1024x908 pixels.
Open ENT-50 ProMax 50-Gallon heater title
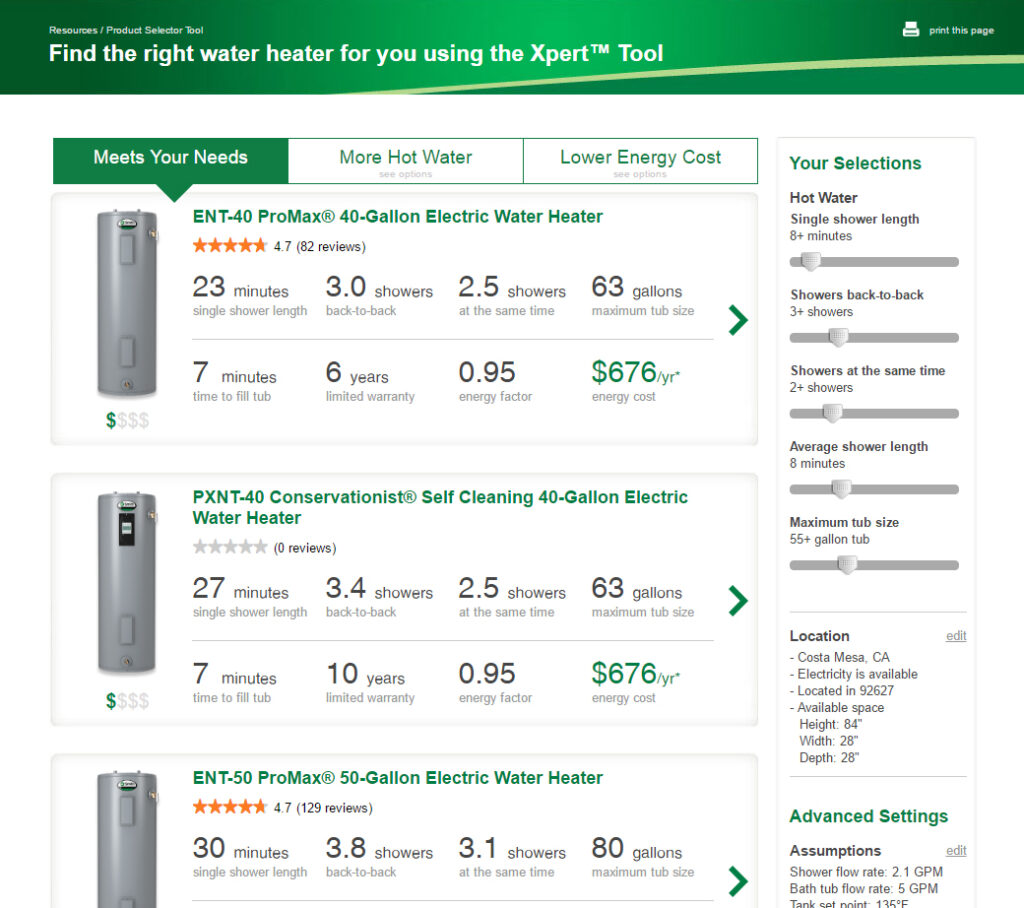click(397, 777)
